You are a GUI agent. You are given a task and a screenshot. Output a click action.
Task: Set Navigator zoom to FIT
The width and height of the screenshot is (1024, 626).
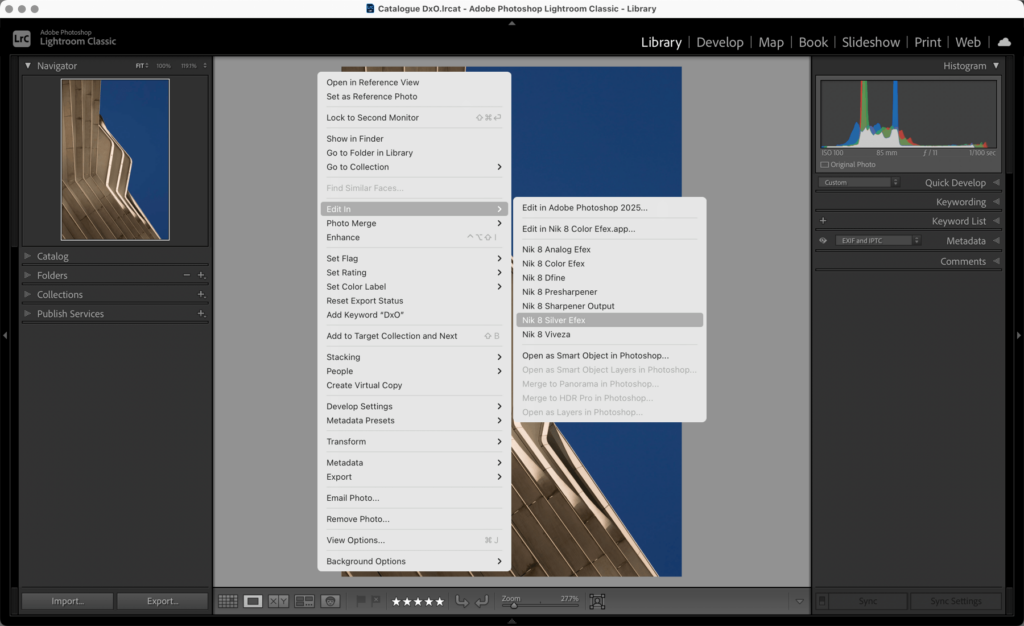tap(142, 66)
